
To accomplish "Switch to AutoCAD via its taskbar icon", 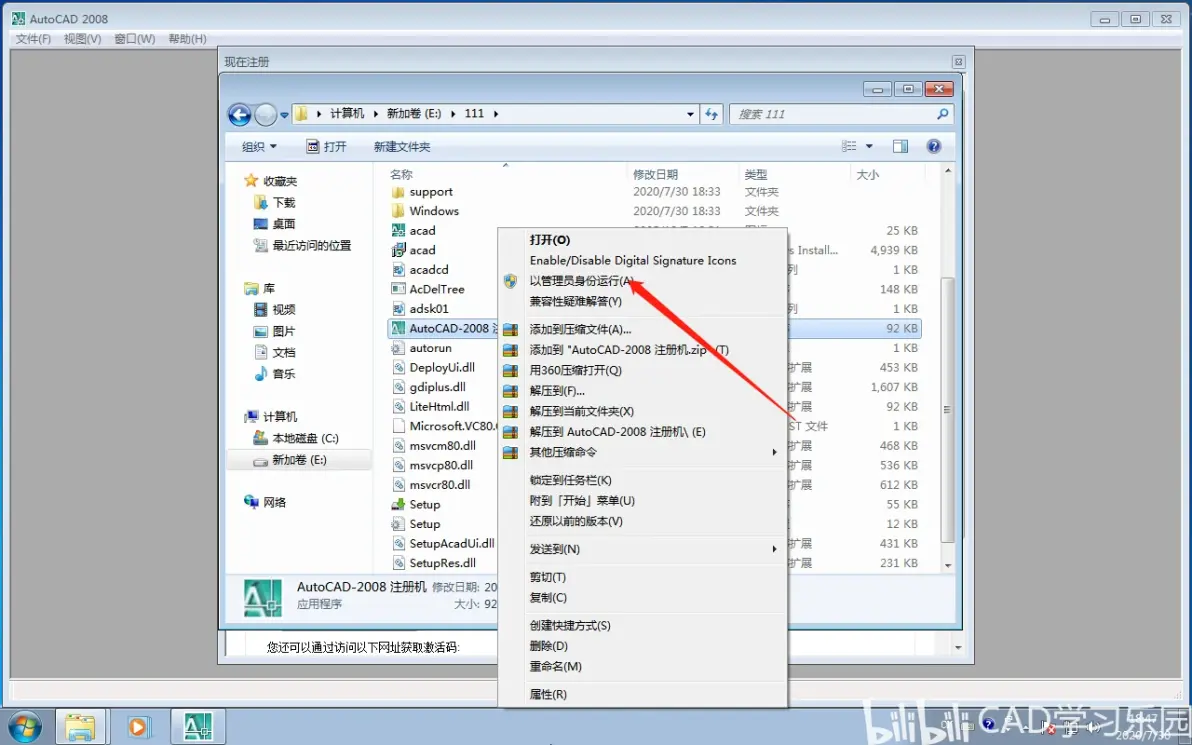I will 198,727.
